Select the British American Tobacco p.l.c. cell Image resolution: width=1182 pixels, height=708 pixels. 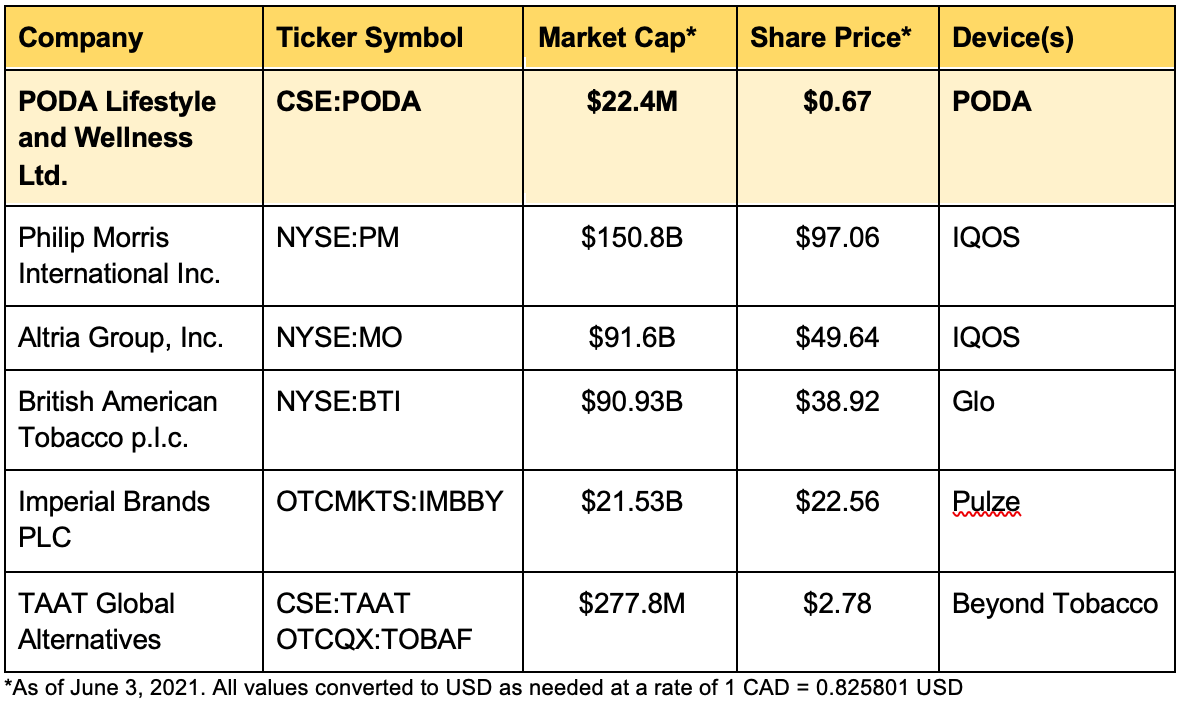point(134,420)
